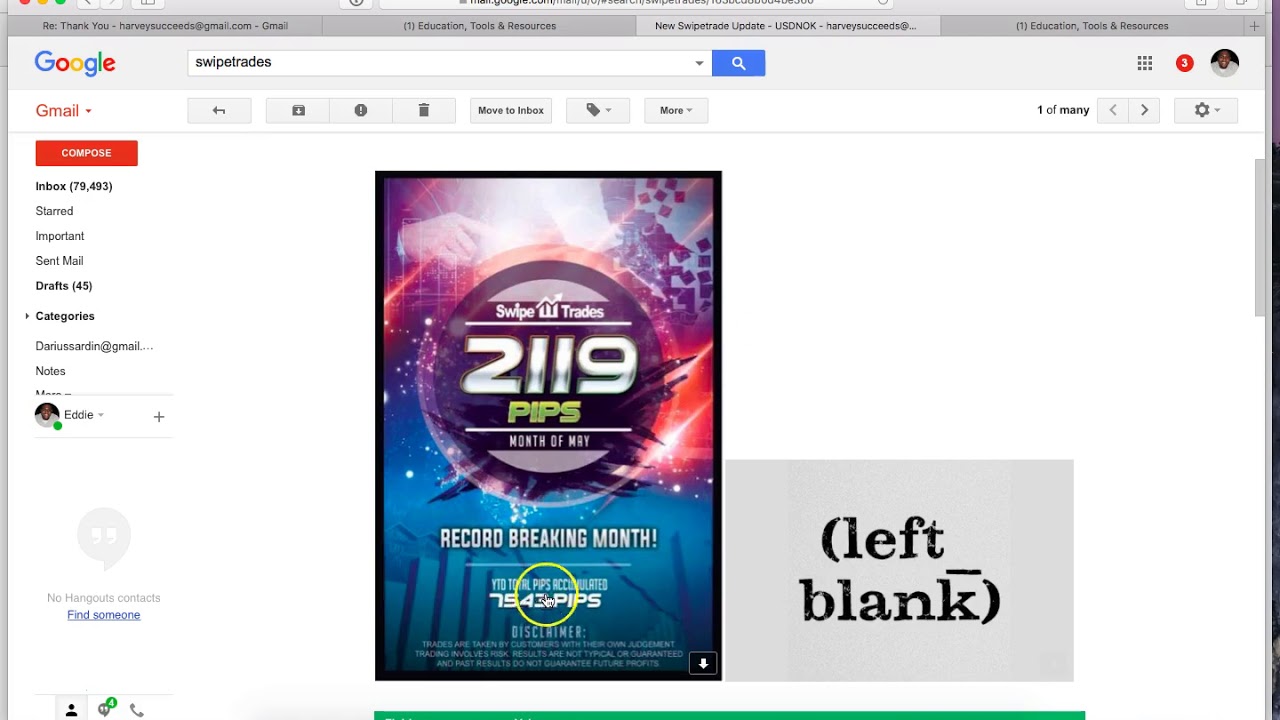Go back to search results arrow
The height and width of the screenshot is (720, 1280).
219,110
